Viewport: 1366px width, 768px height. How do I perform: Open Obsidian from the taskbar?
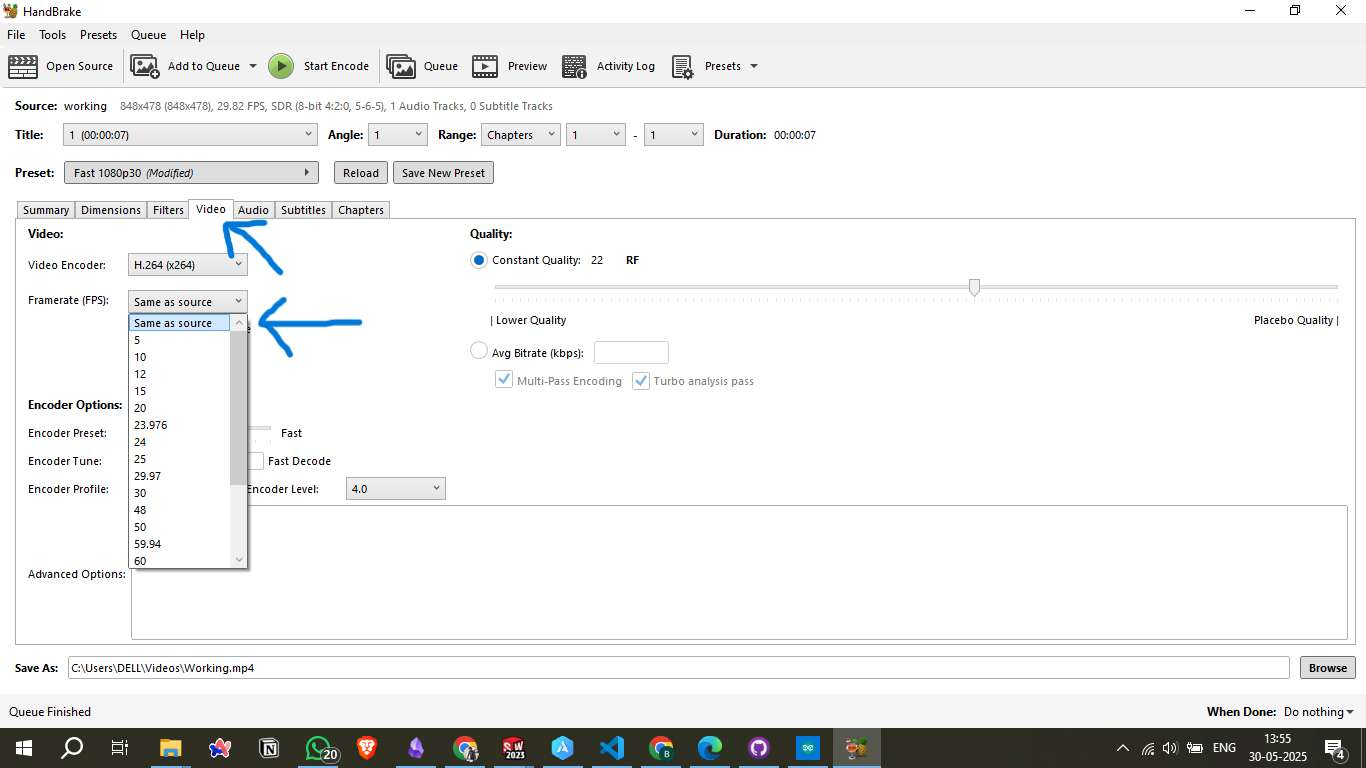click(416, 748)
